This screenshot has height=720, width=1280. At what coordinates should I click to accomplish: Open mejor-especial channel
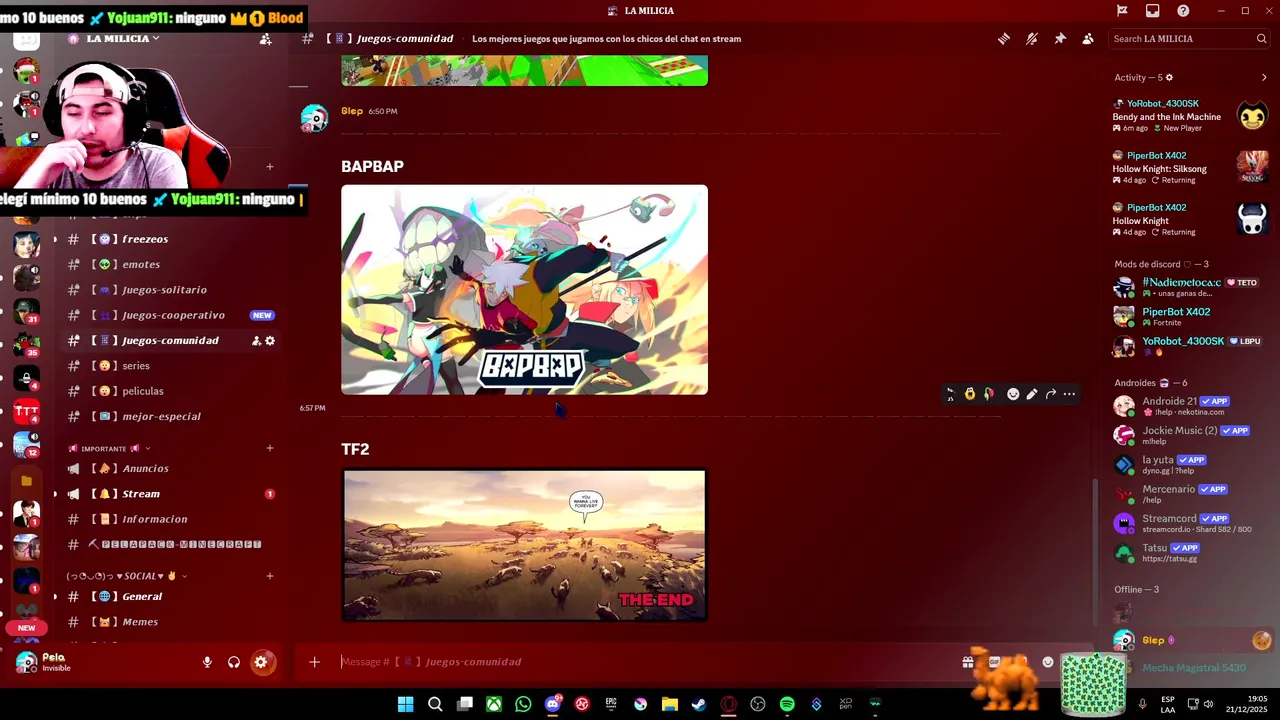tap(170, 416)
